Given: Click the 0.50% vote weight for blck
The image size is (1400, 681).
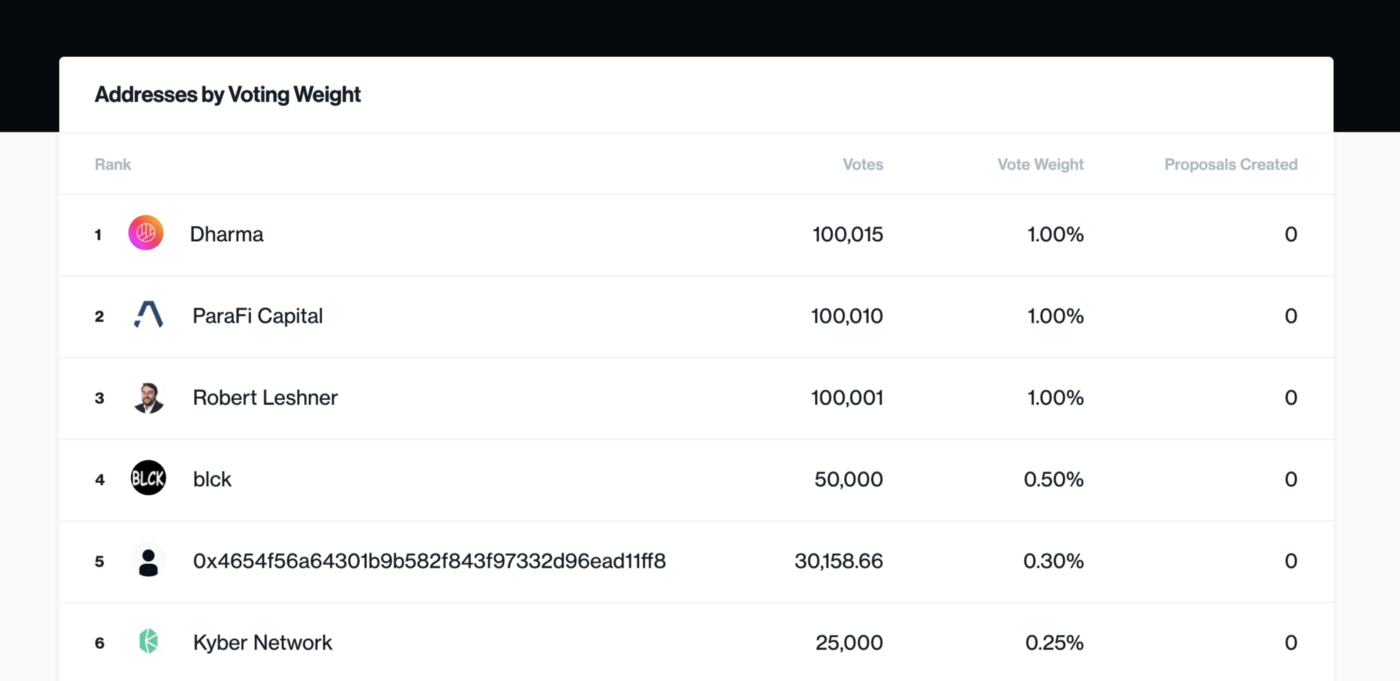Looking at the screenshot, I should pos(1053,479).
